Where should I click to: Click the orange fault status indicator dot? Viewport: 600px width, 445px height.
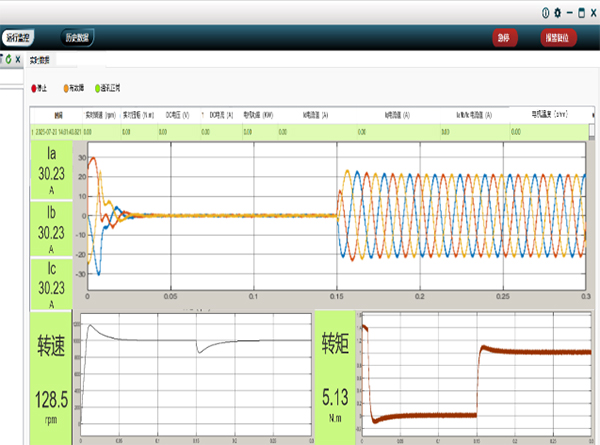click(x=66, y=88)
